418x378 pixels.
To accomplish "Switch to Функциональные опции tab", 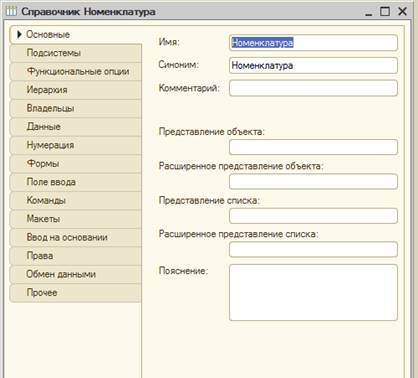I will (76, 71).
